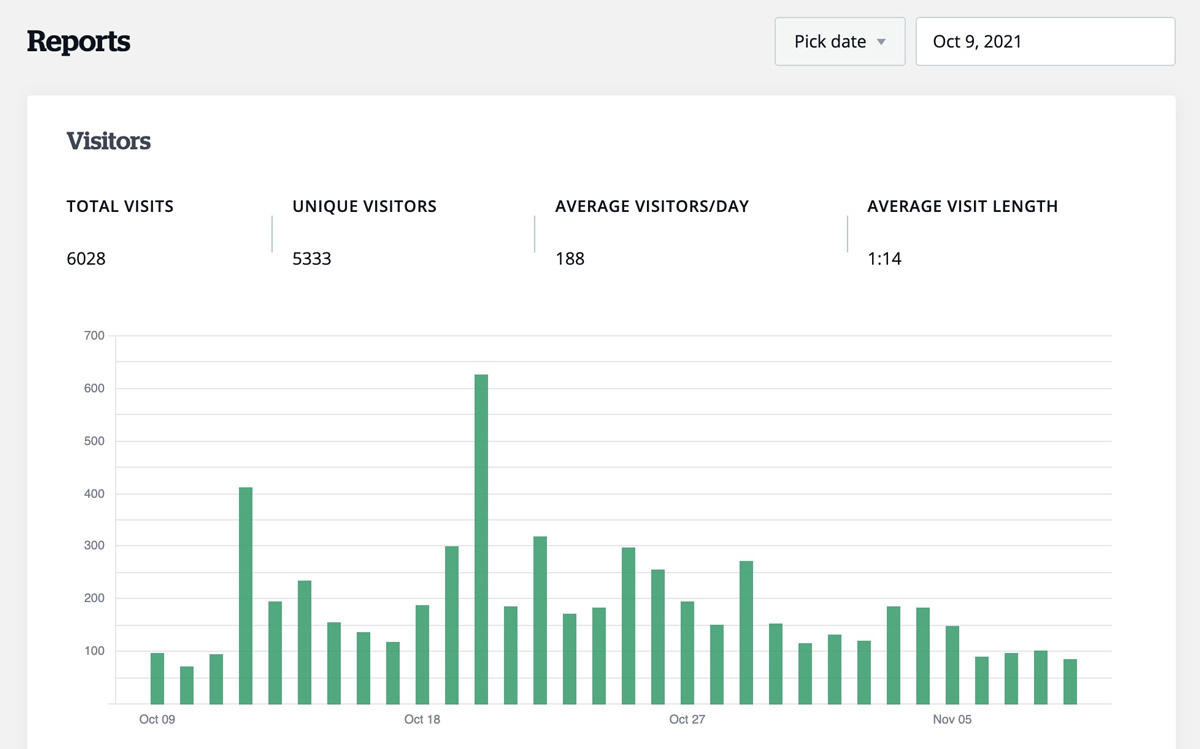
Task: Open the Pick date dropdown
Action: pyautogui.click(x=840, y=42)
